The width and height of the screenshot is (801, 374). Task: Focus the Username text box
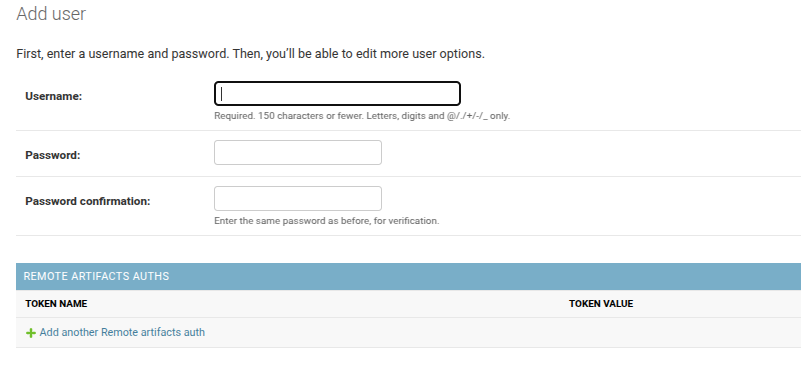click(x=337, y=94)
